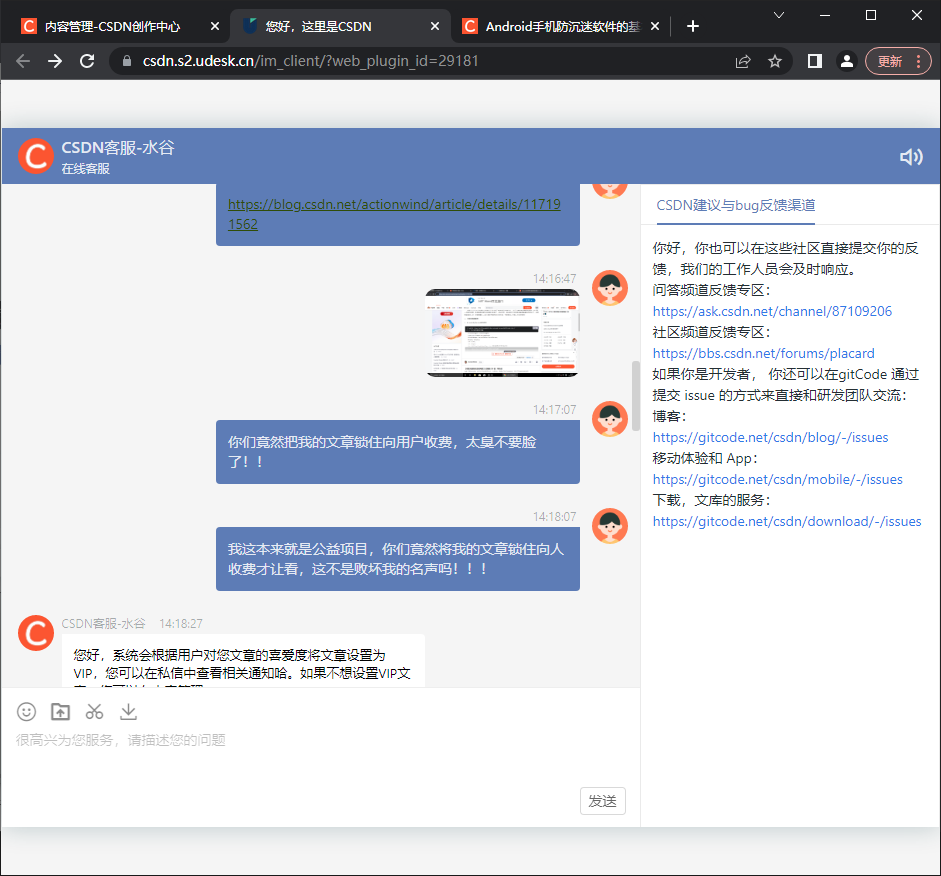Reload the current page
The width and height of the screenshot is (941, 876).
click(x=88, y=61)
